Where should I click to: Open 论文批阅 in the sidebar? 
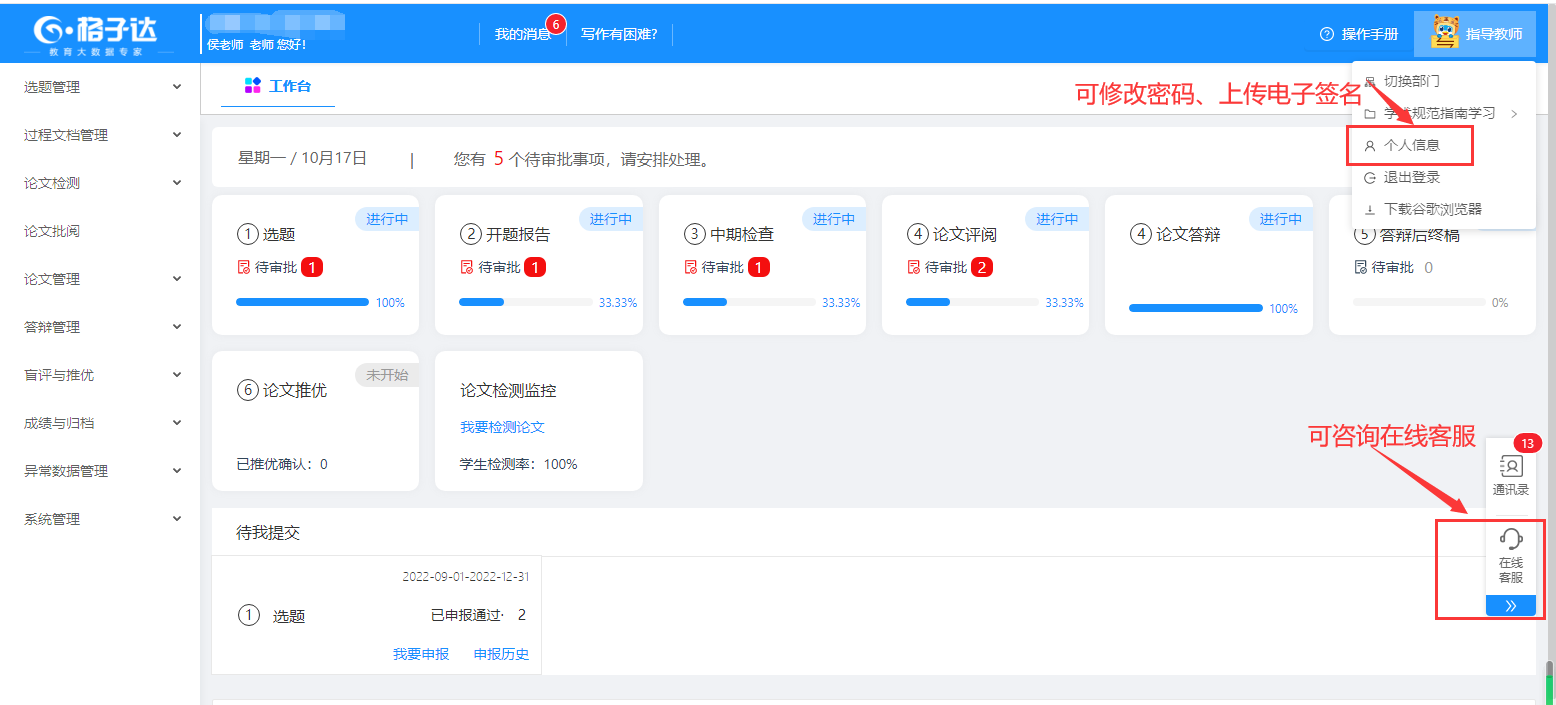(52, 231)
